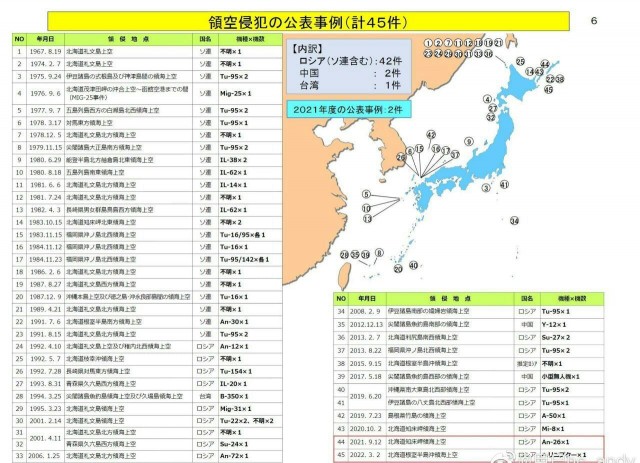Screen dimensions: 640x463
Task: Click date cell 2008. 2. 9
Action: [x=367, y=312]
